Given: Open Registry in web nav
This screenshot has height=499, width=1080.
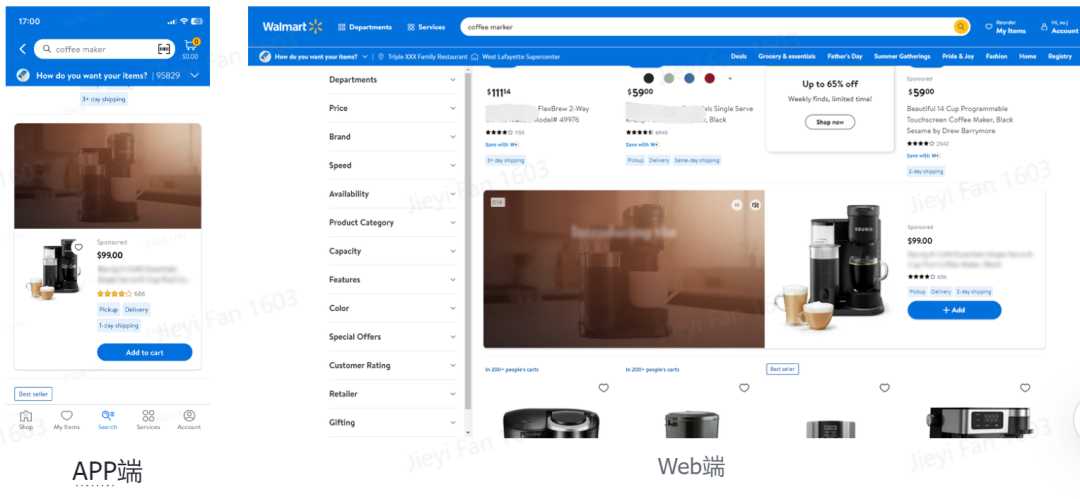Looking at the screenshot, I should coord(1059,57).
